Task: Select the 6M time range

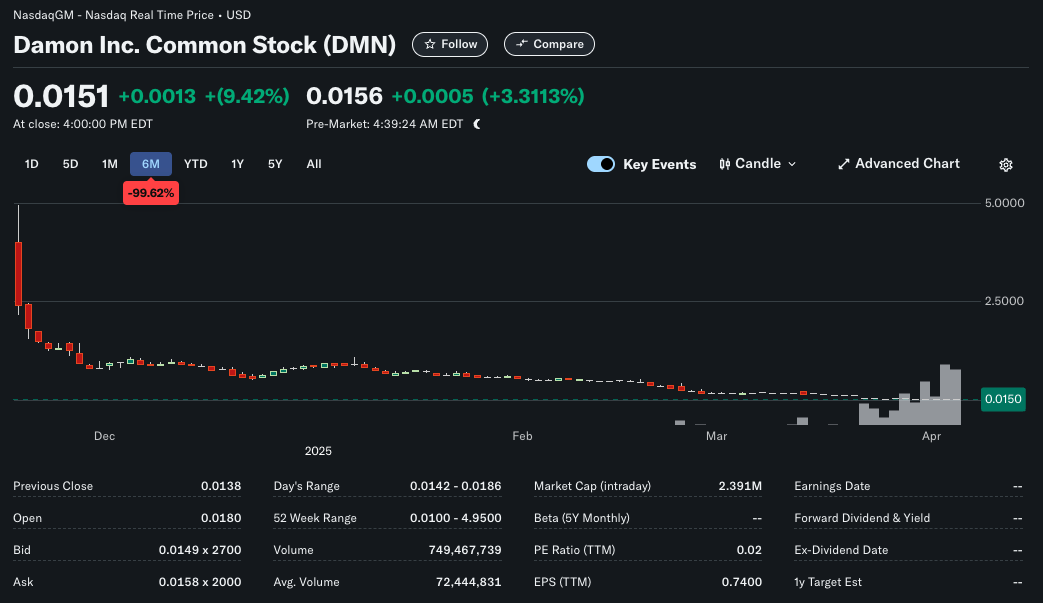Action: (x=151, y=164)
